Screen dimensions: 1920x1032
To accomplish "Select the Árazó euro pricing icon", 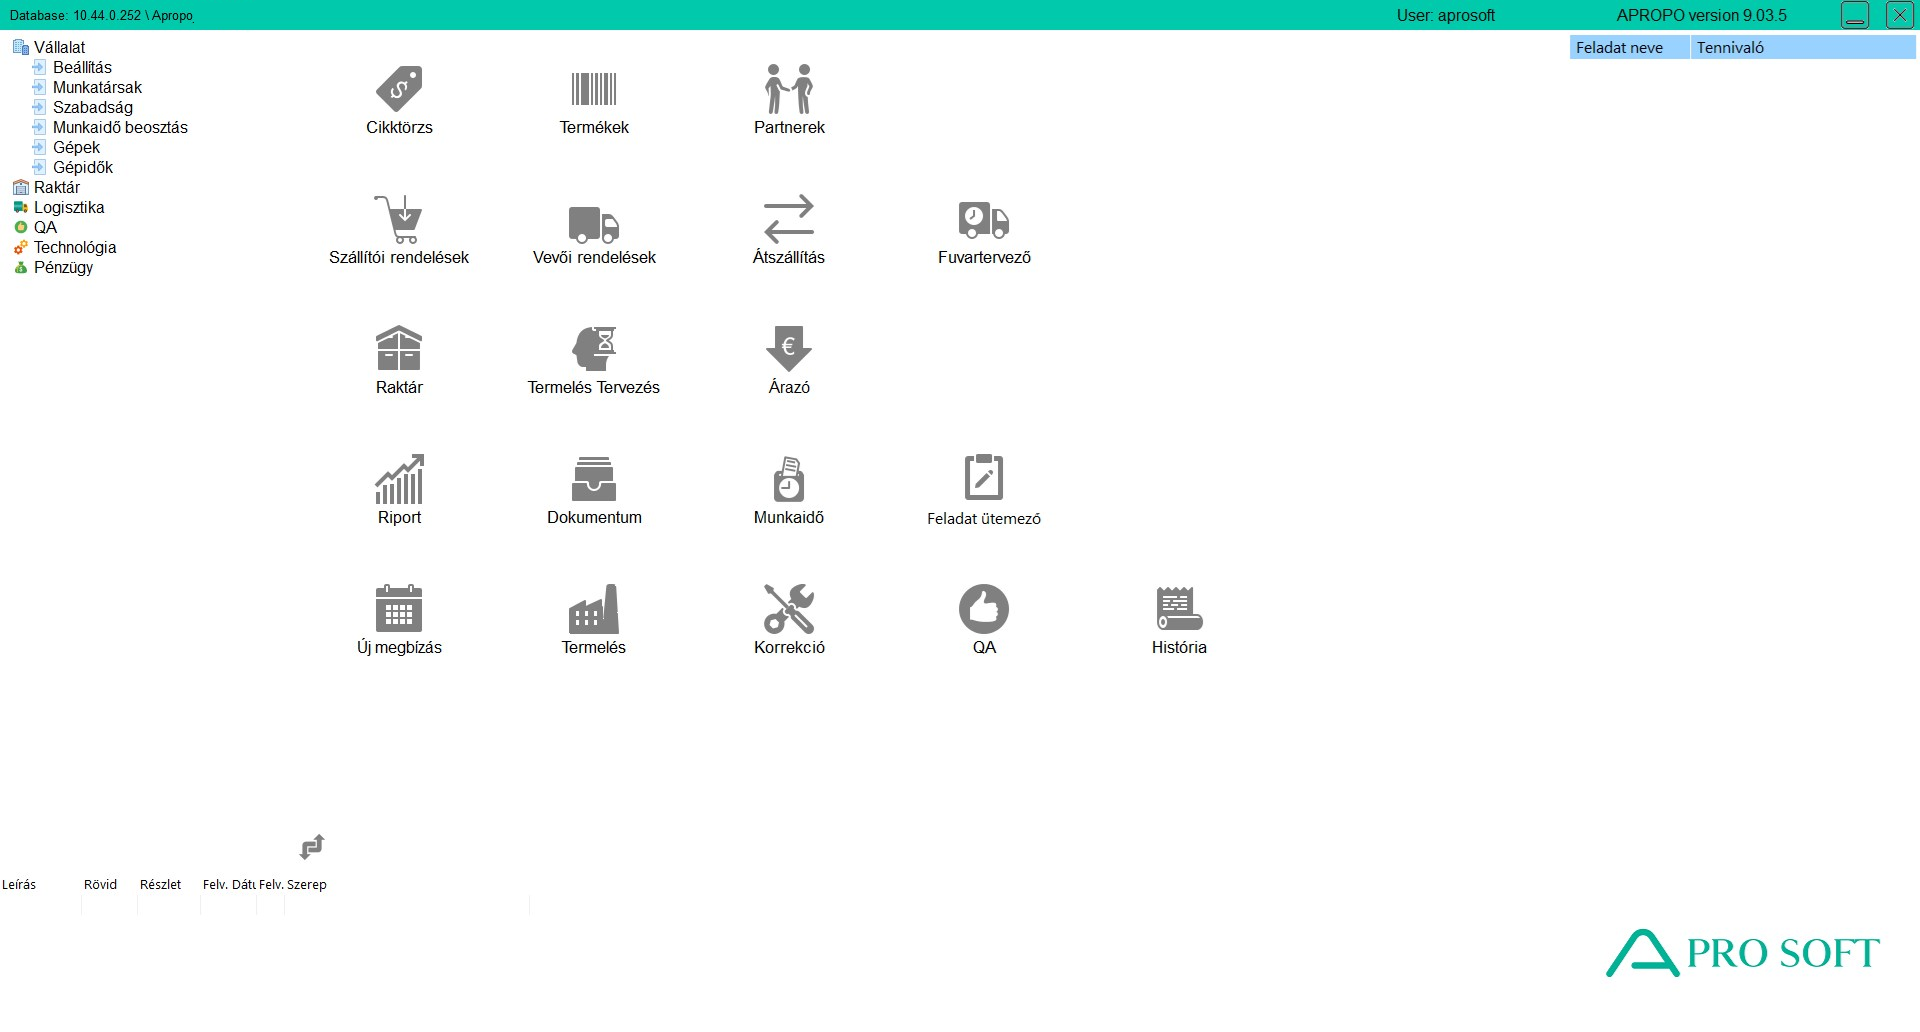I will (789, 349).
